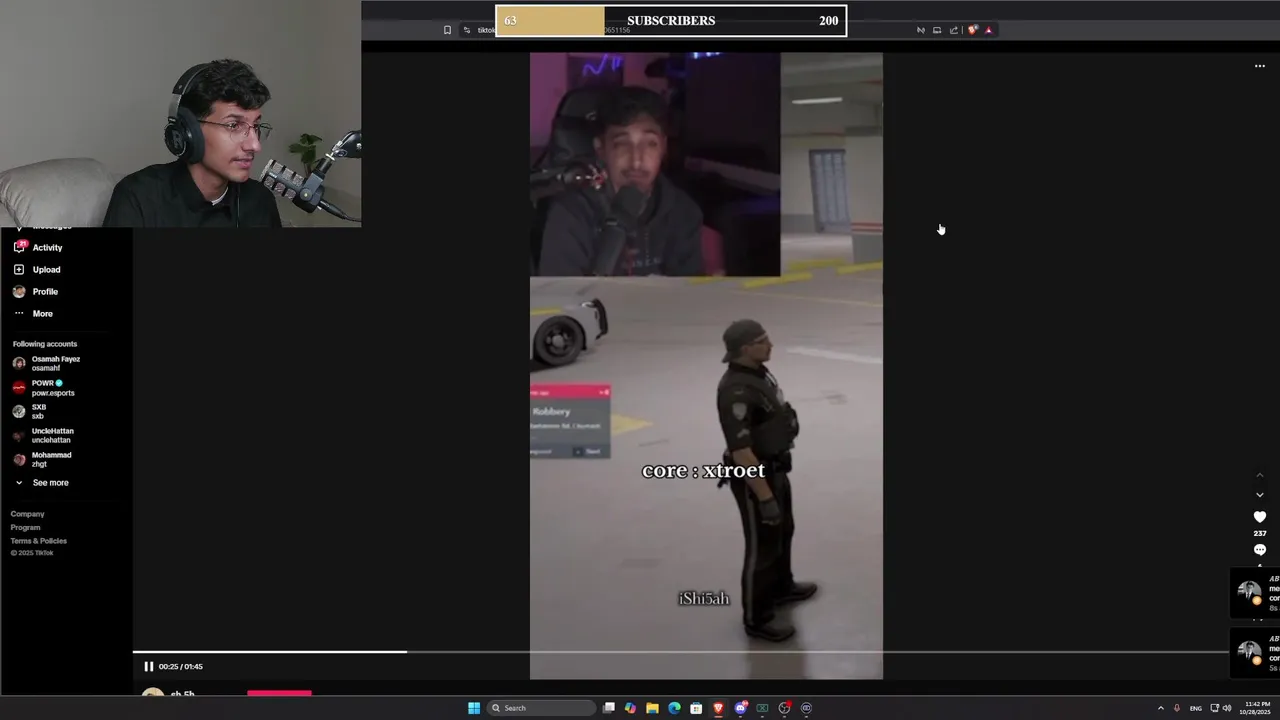Open the Upload page
This screenshot has width=1280, height=720.
pyautogui.click(x=37, y=269)
